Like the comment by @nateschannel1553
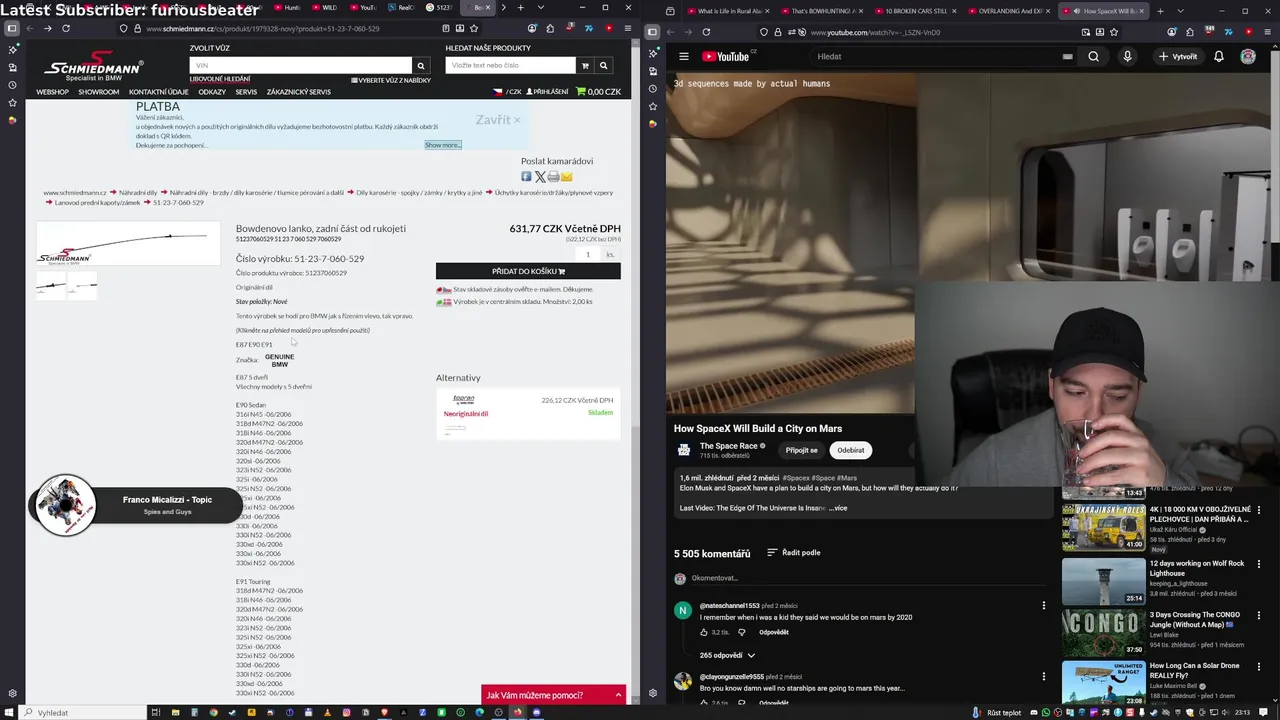Screen dimensions: 1280x720 pos(705,633)
